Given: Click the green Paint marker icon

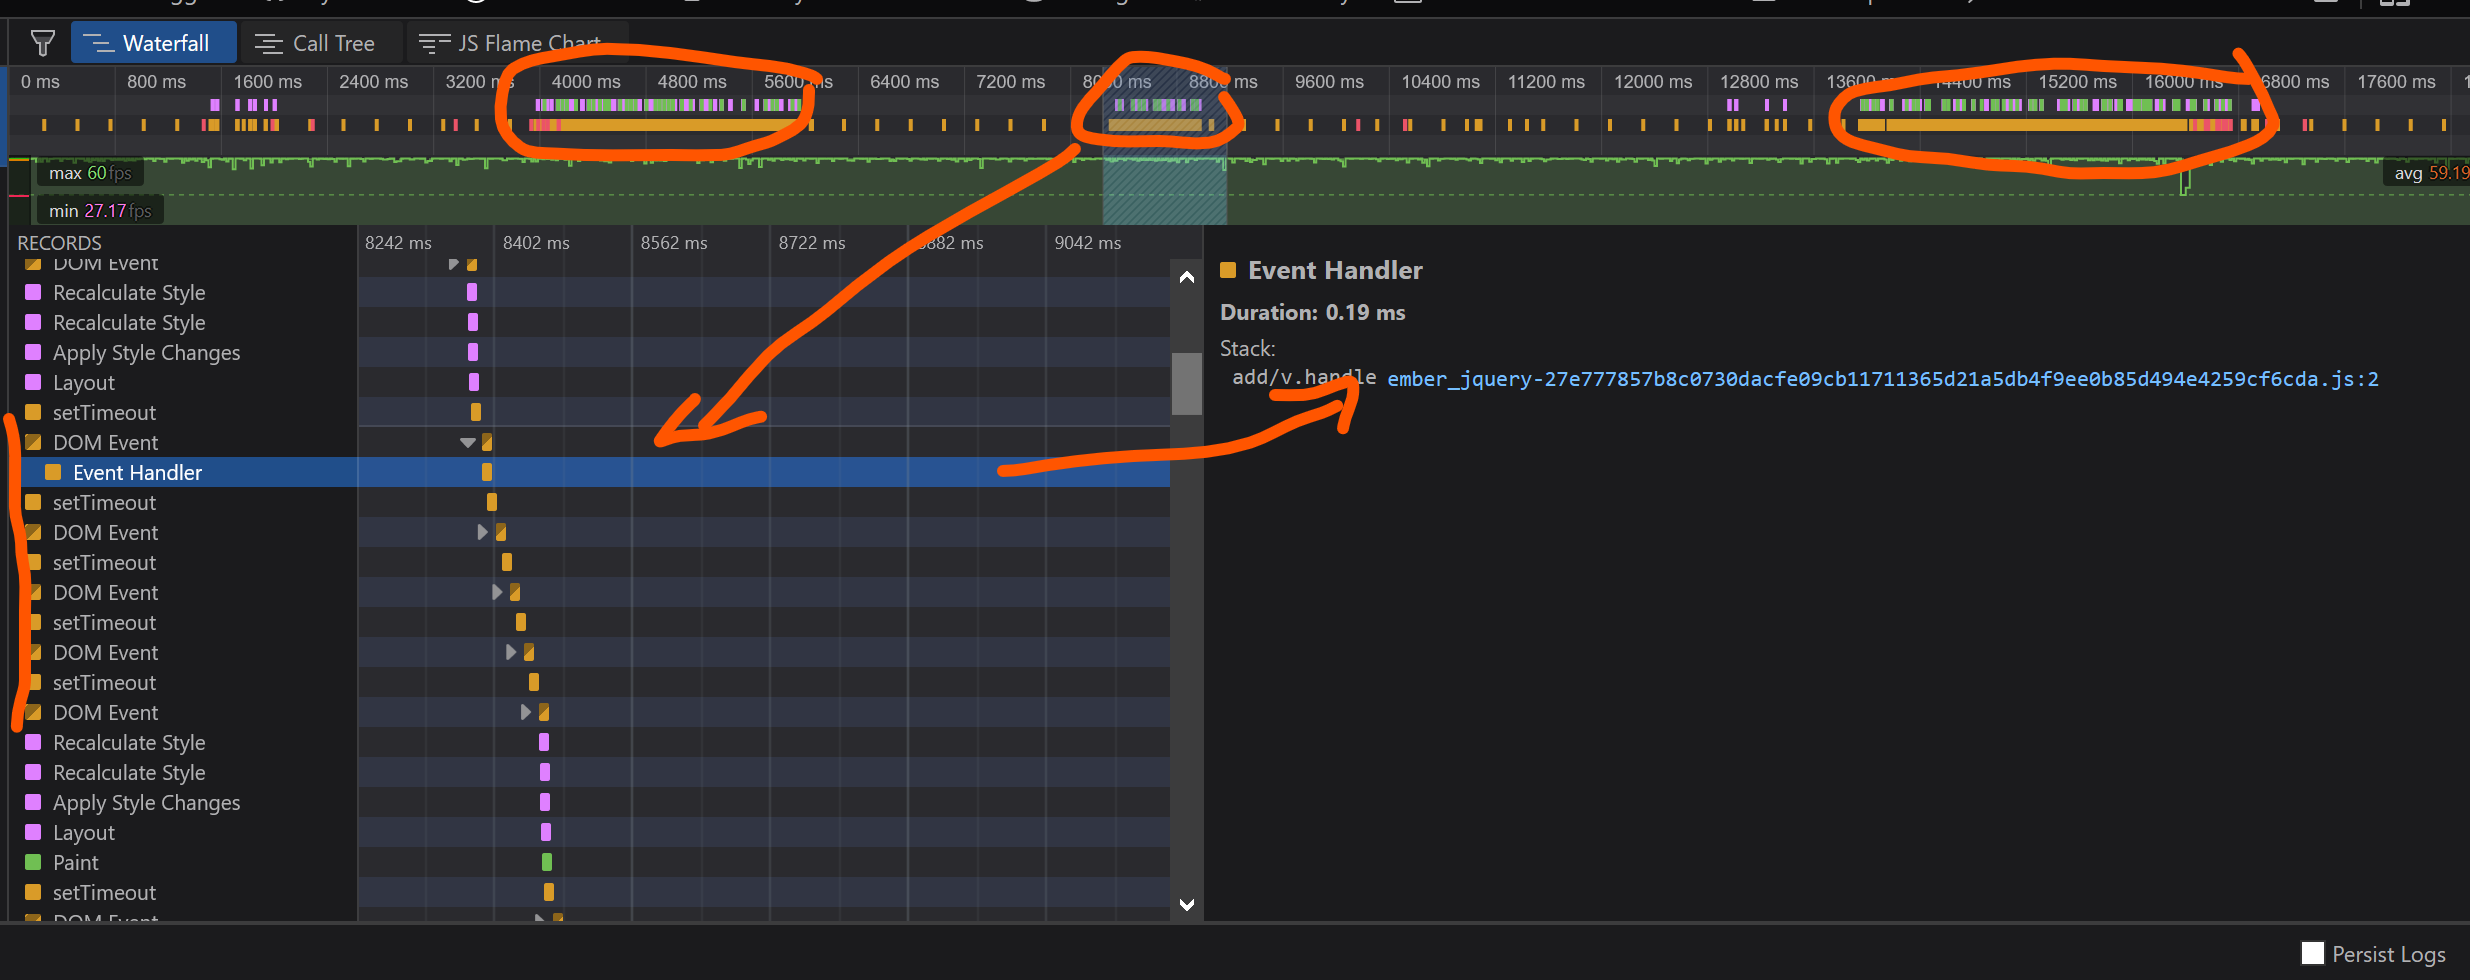Looking at the screenshot, I should [33, 862].
